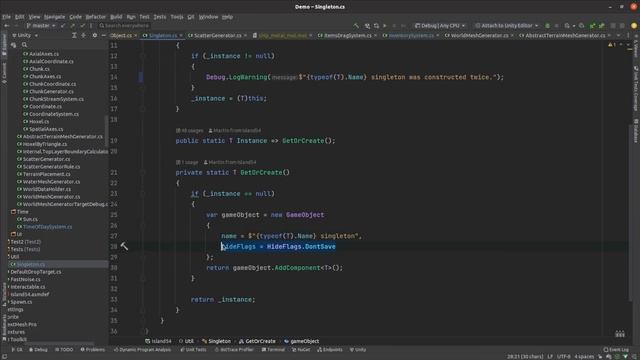Image resolution: width=640 pixels, height=360 pixels.
Task: Open Problems tool window
Action: [x=93, y=350]
